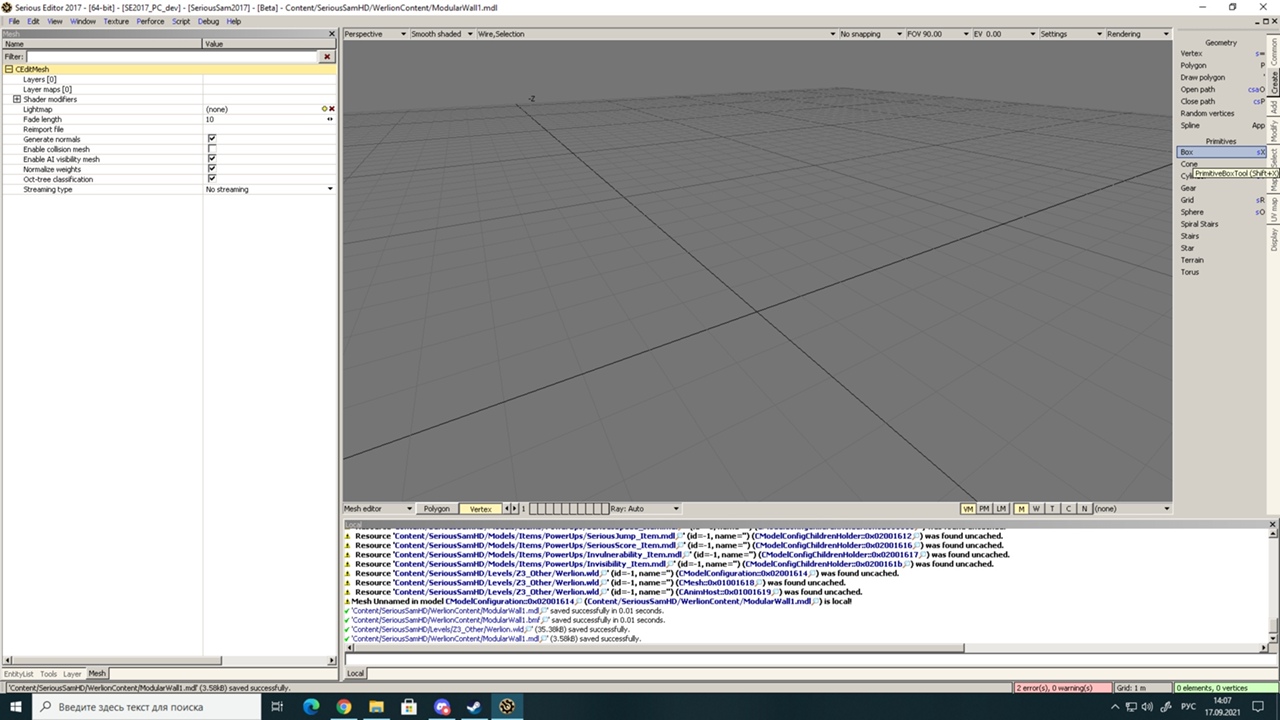Toggle the VM view mode button

click(967, 509)
